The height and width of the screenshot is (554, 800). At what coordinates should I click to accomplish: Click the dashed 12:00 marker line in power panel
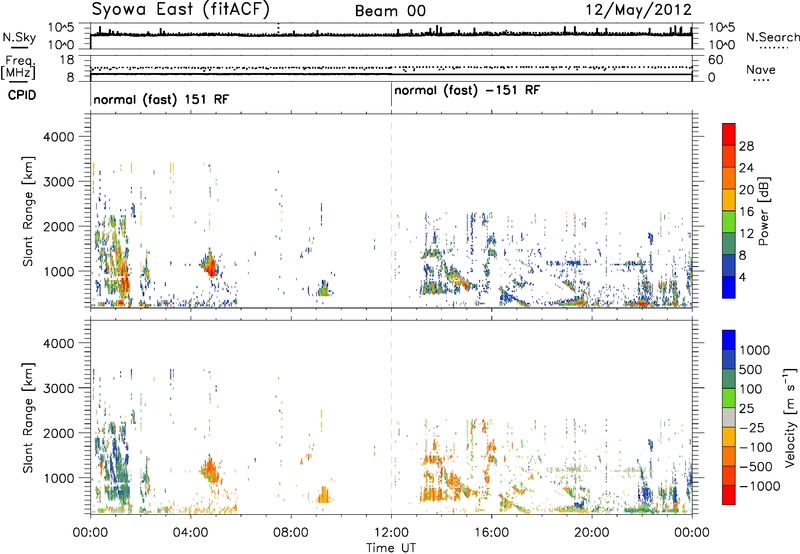[391, 211]
